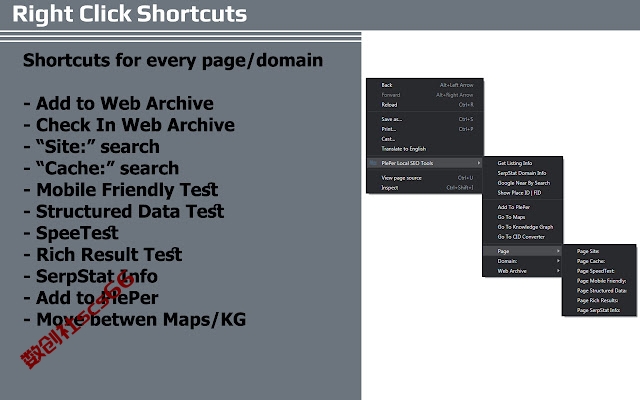Click the 'Right Click Shortcuts' title
Viewport: 640px width, 400px height.
tap(129, 14)
